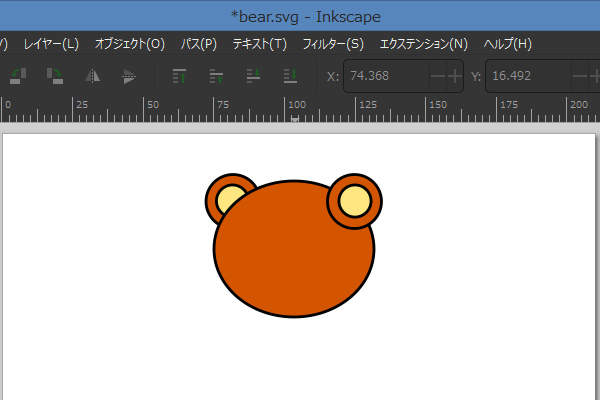600x400 pixels.
Task: Open the ヘルプ(H) menu
Action: pyautogui.click(x=507, y=44)
